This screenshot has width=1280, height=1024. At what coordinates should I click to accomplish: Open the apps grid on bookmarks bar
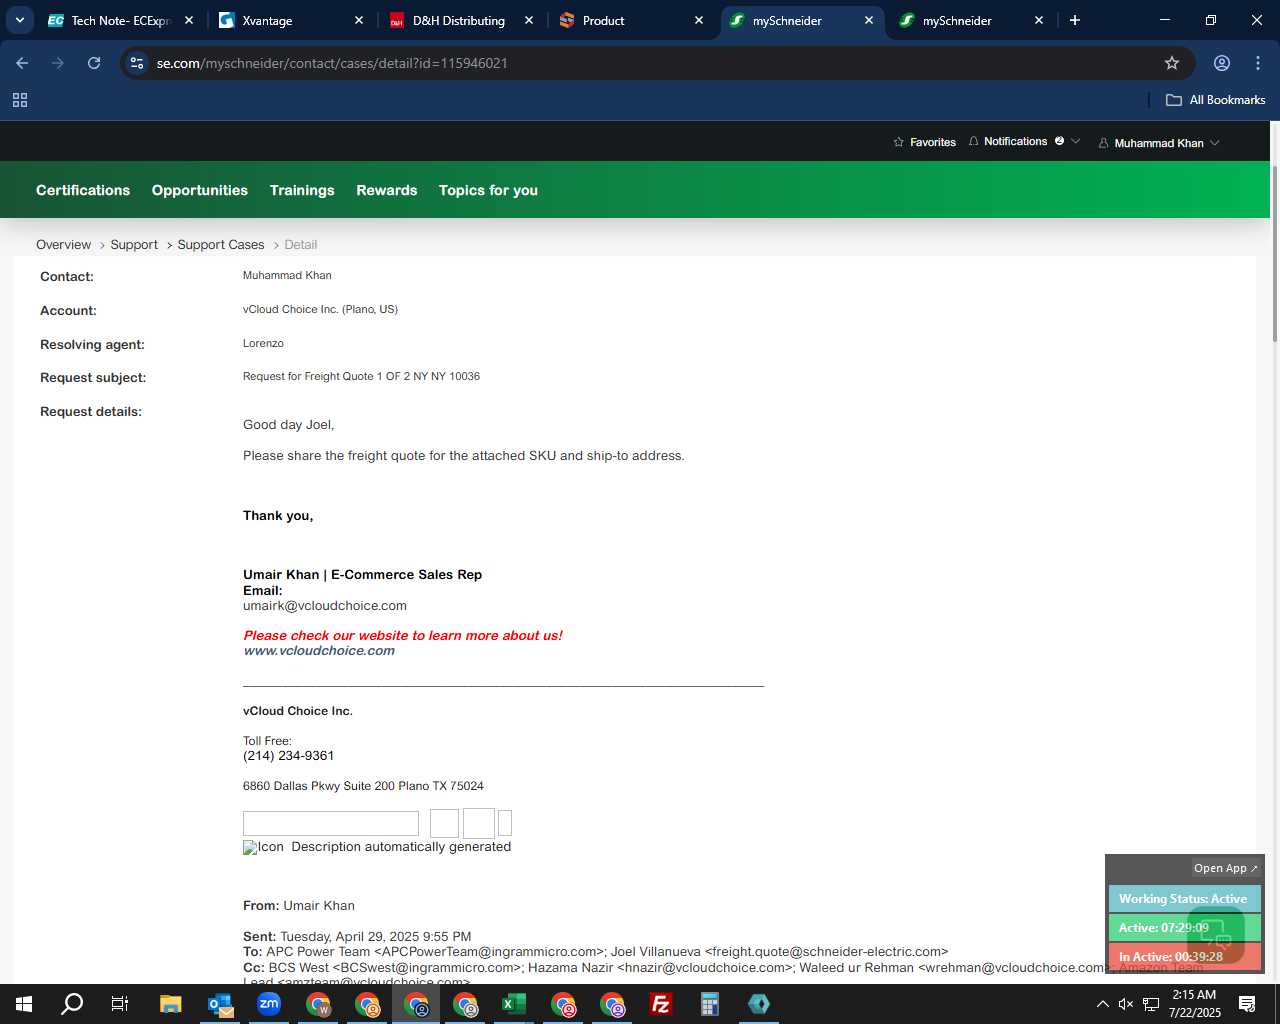[x=20, y=100]
